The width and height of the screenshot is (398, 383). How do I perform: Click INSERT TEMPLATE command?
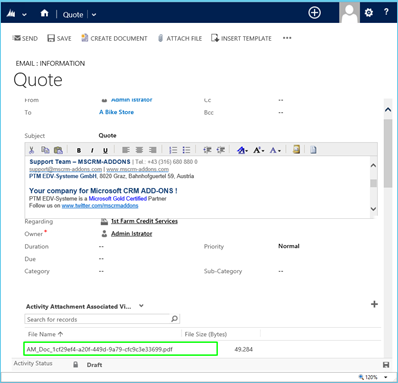[241, 38]
